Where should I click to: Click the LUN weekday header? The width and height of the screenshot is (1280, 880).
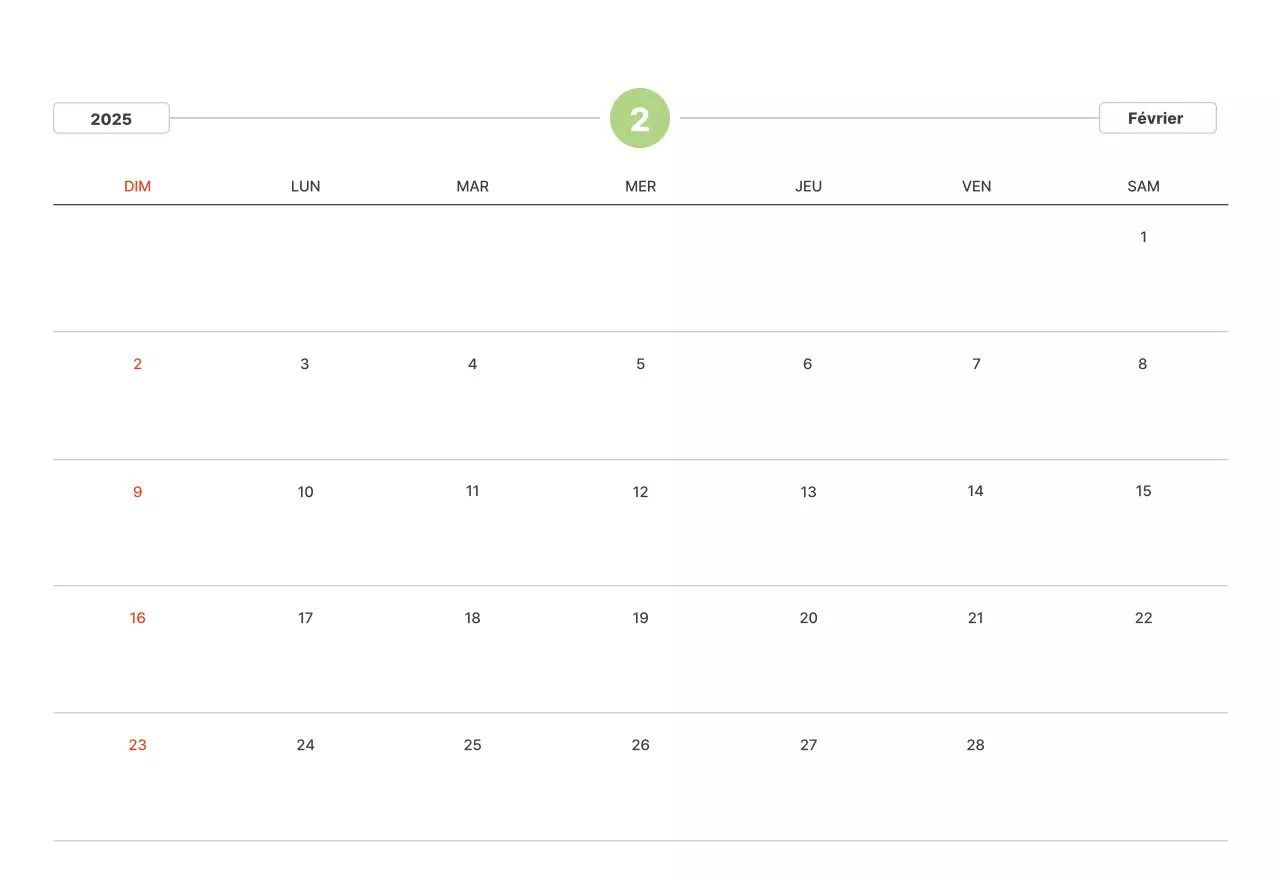point(305,186)
